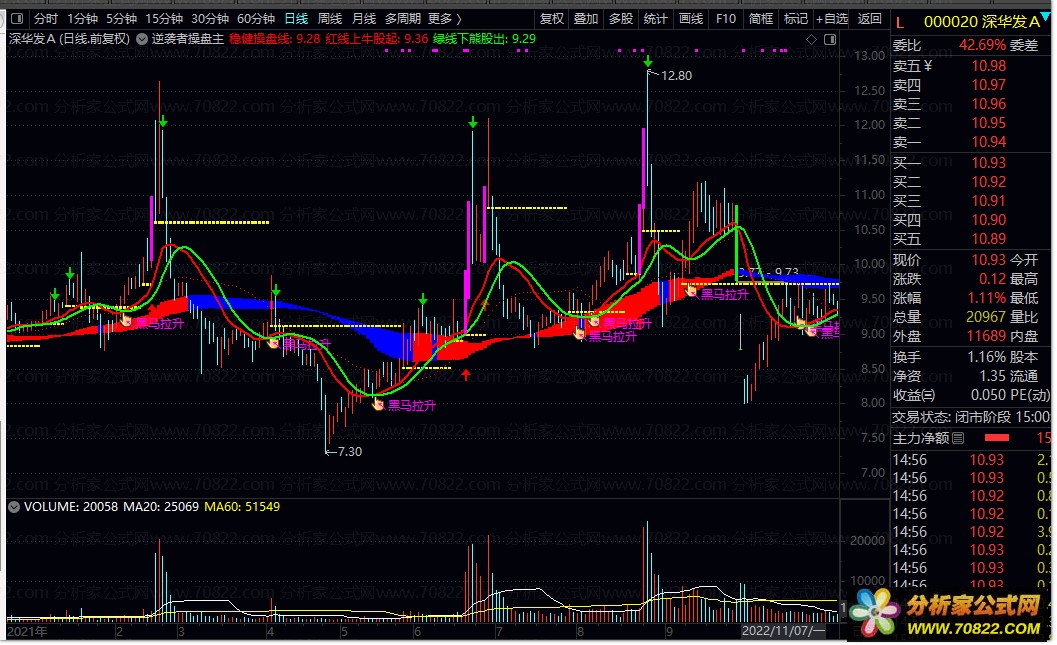The height and width of the screenshot is (645, 1057).
Task: Click the 返回 back button
Action: [x=870, y=19]
